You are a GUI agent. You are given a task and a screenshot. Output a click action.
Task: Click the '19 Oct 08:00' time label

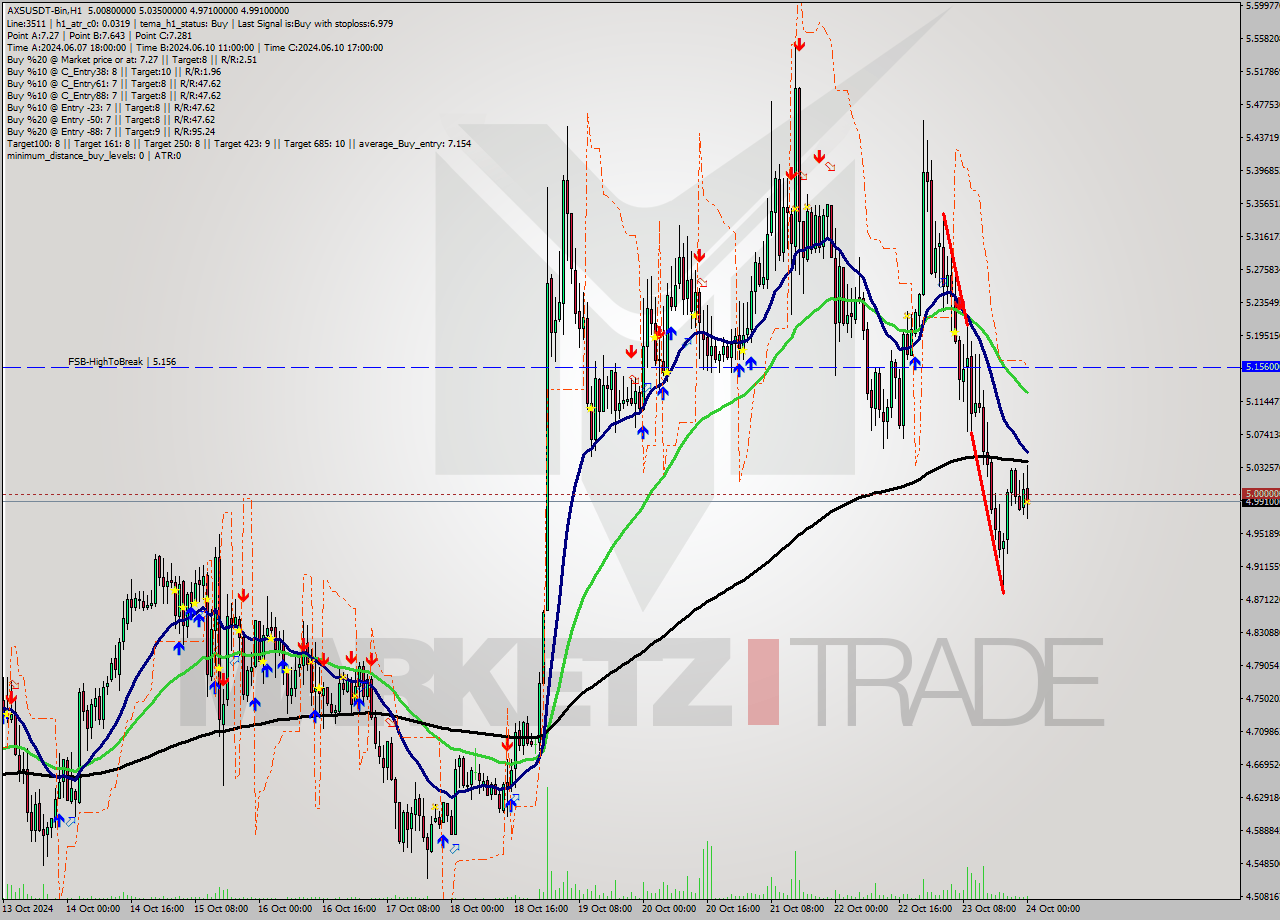tap(605, 909)
